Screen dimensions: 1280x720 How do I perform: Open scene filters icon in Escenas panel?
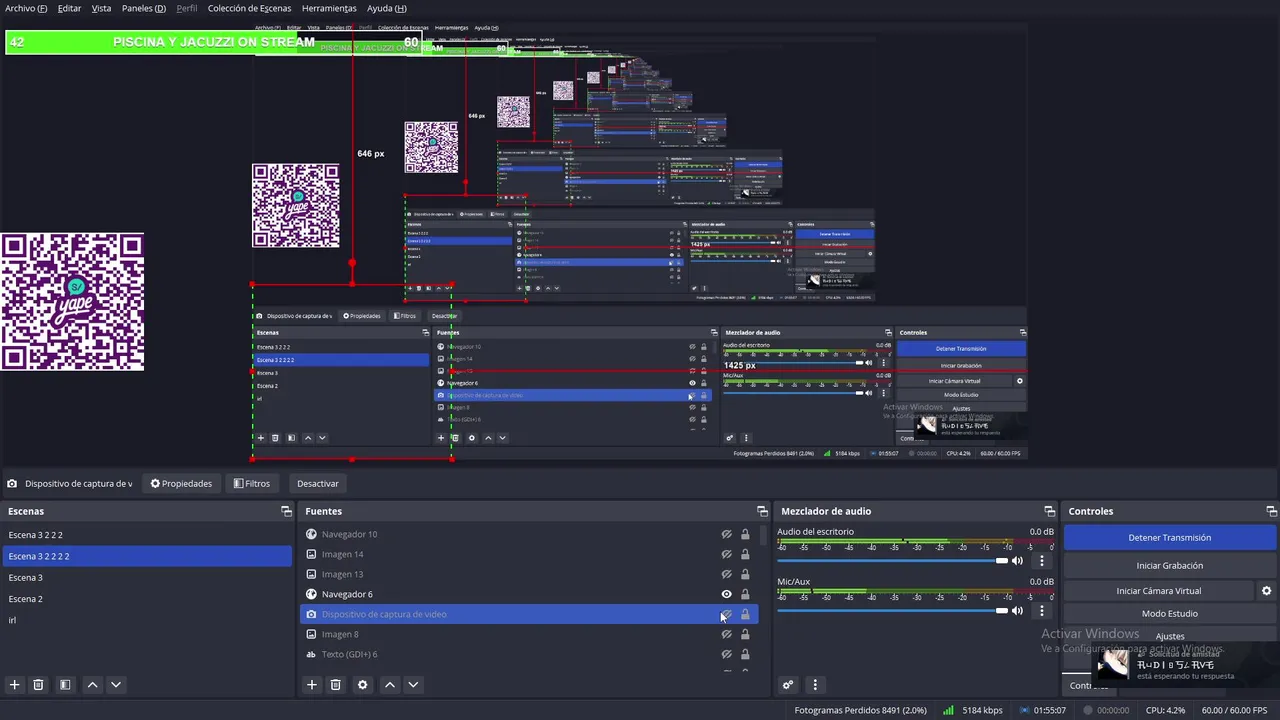click(65, 685)
